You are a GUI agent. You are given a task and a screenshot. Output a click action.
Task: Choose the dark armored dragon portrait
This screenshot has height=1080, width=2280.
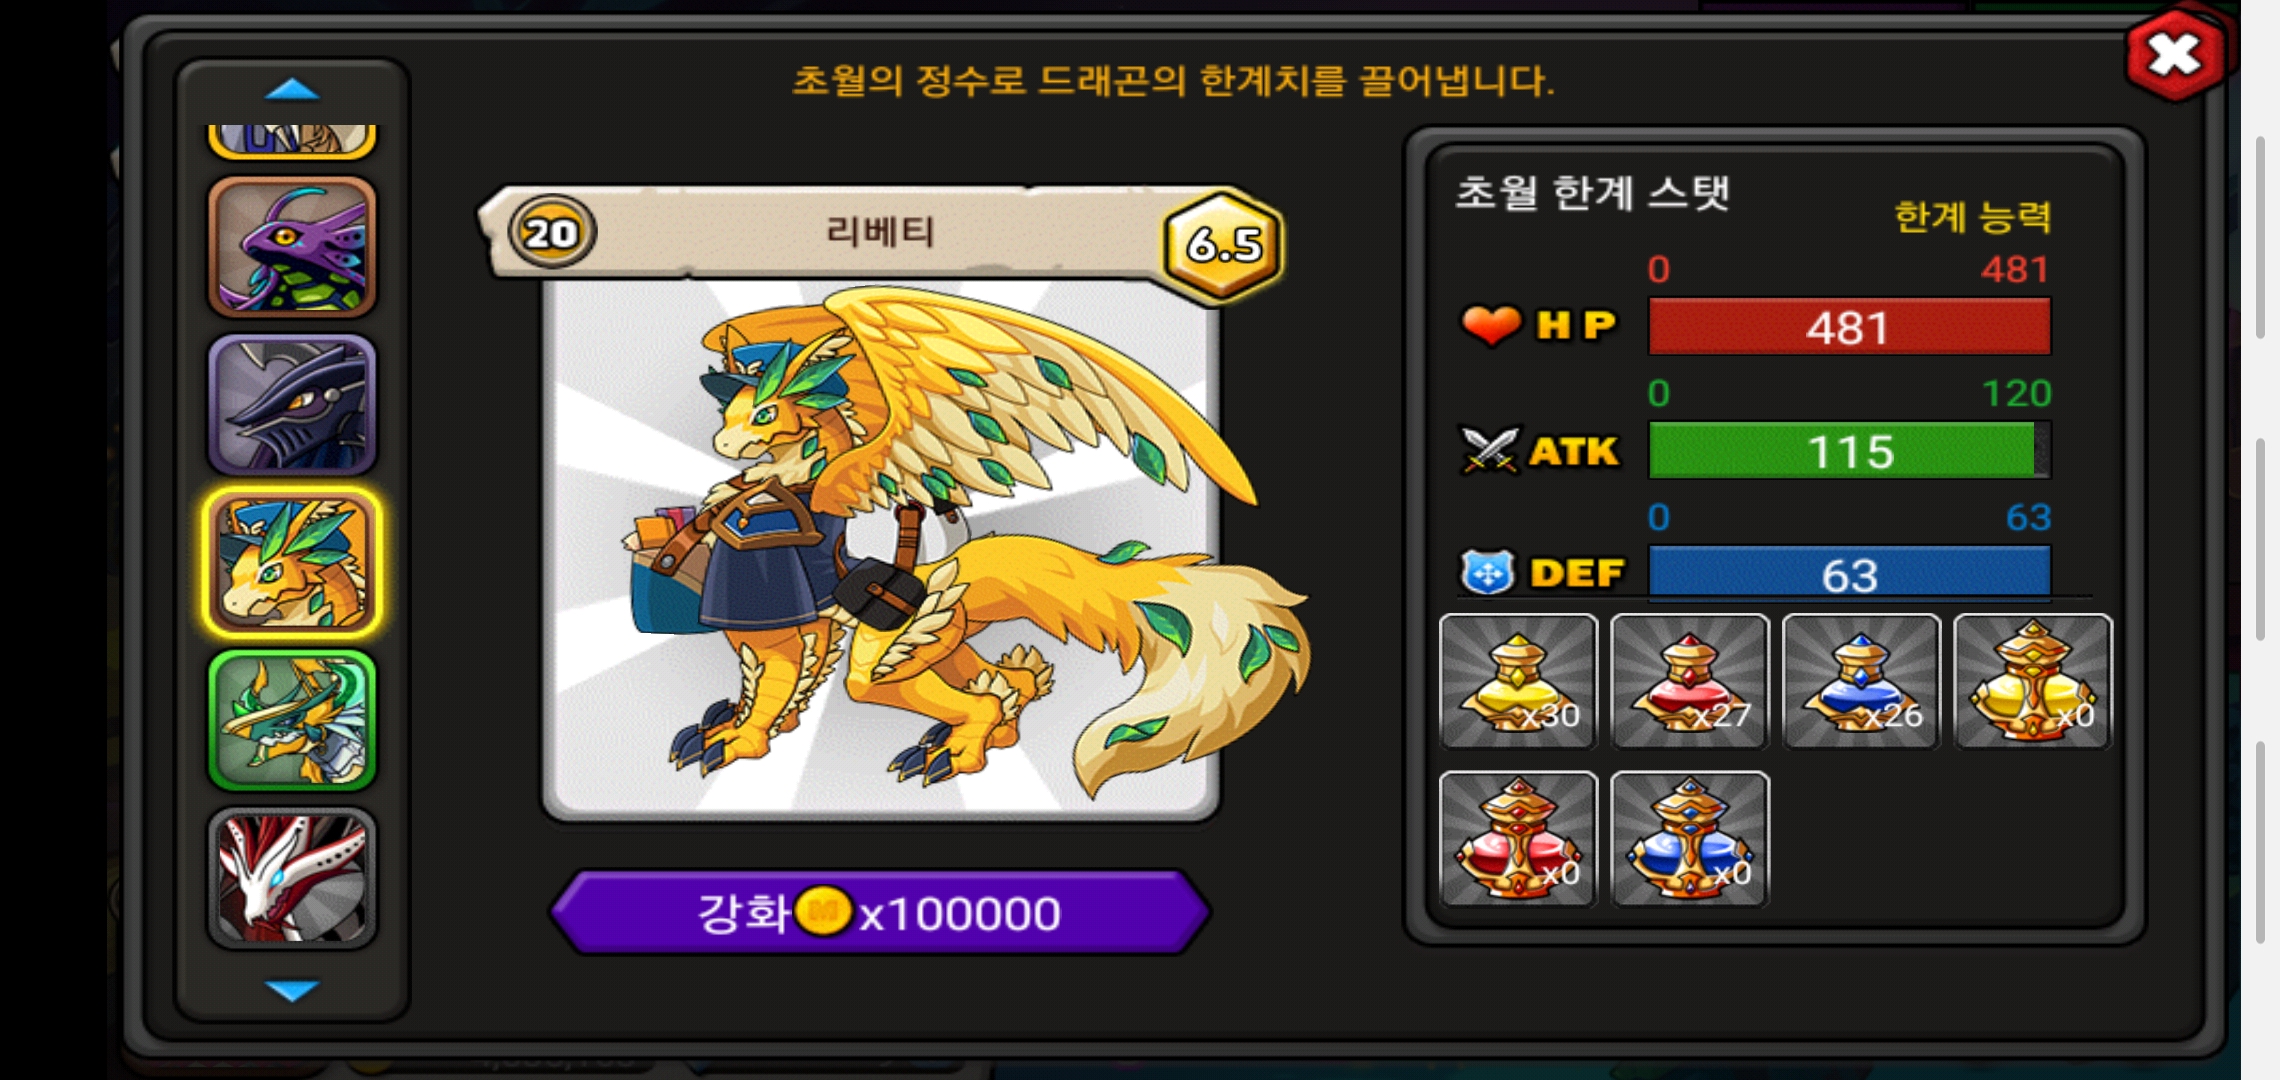[292, 404]
